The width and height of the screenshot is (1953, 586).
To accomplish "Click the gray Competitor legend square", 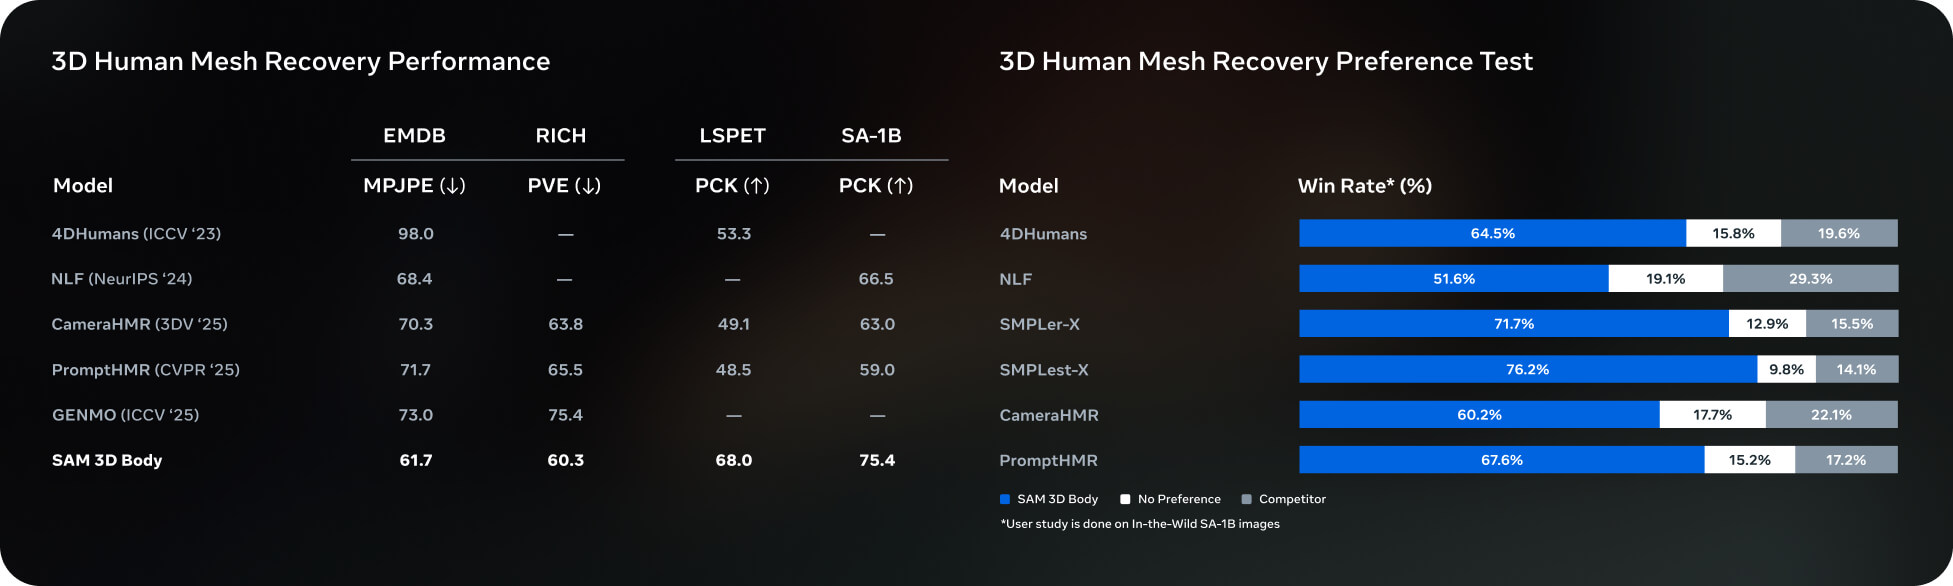I will (x=1246, y=499).
